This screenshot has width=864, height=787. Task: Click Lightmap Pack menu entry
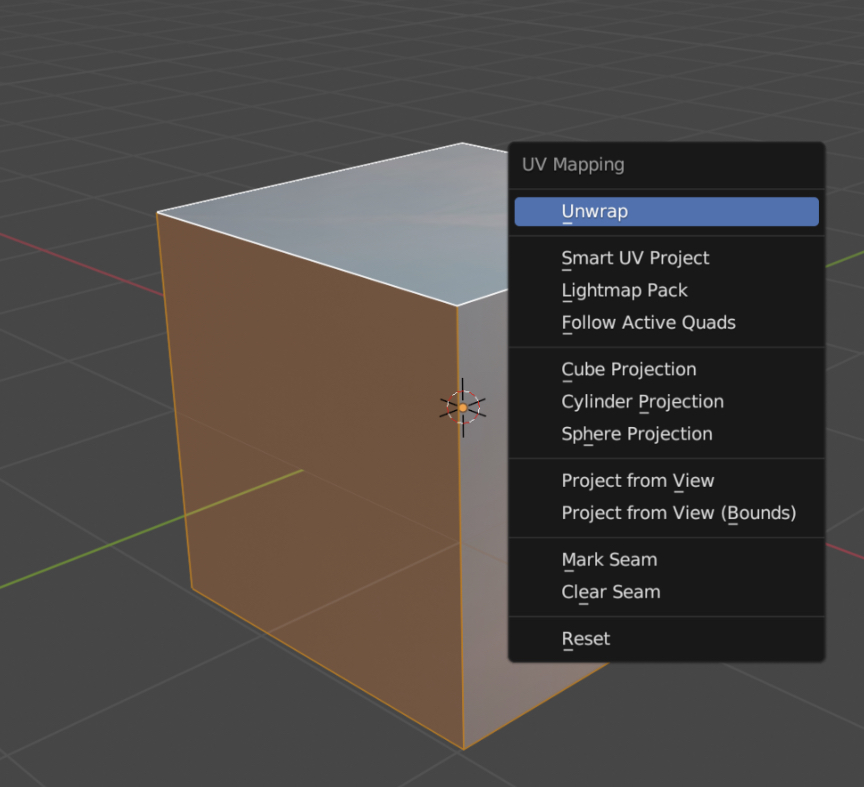click(624, 290)
